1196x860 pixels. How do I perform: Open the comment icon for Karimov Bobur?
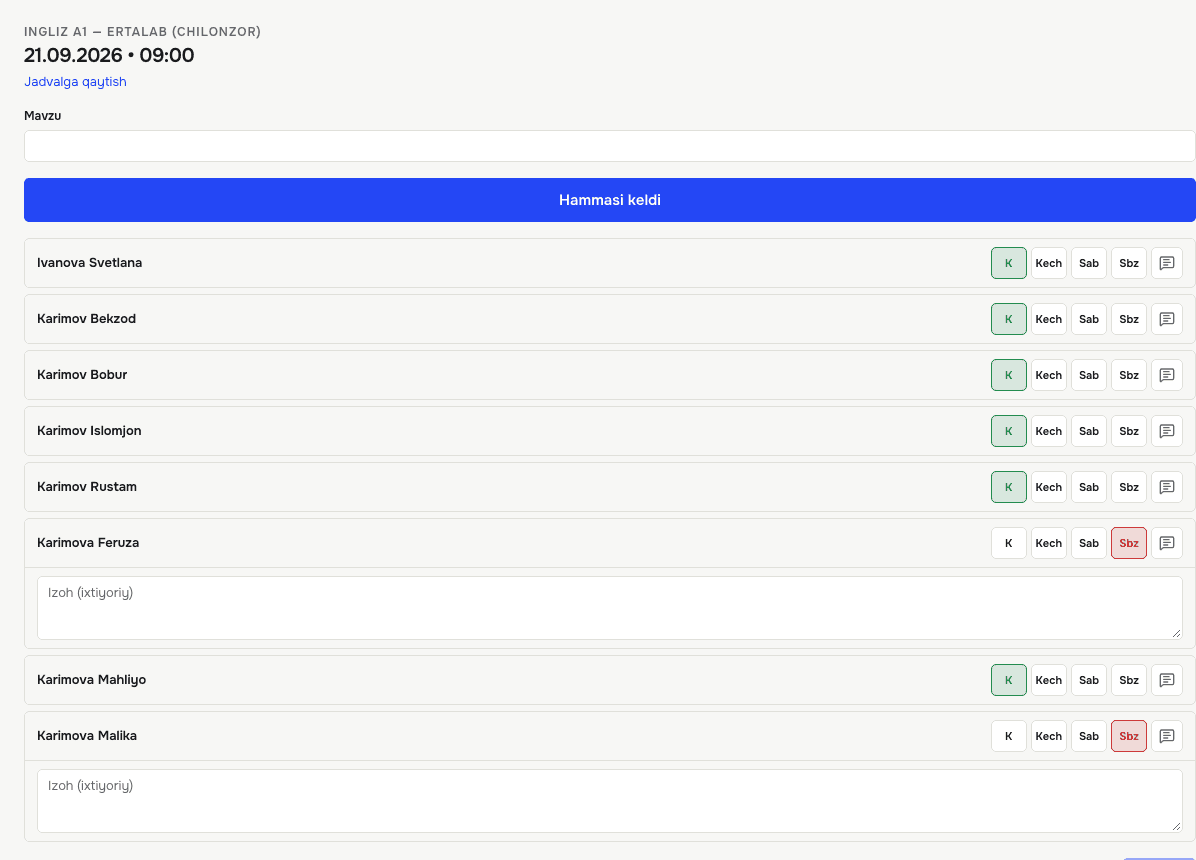point(1166,375)
